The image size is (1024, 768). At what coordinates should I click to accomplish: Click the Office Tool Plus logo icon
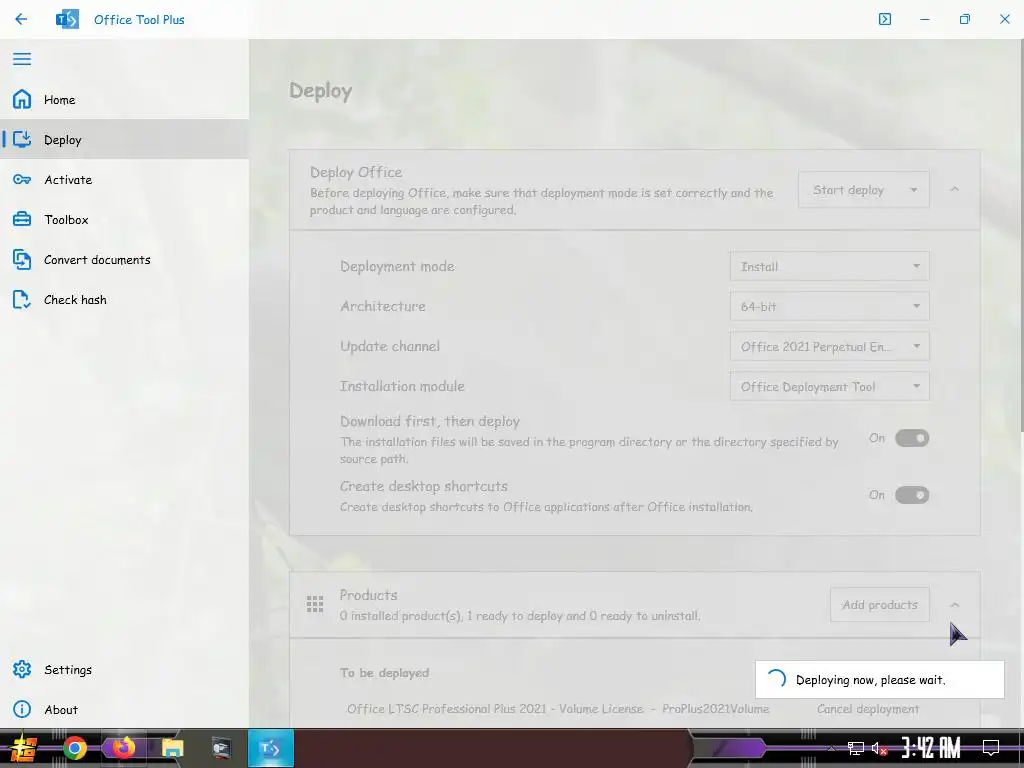pyautogui.click(x=67, y=20)
